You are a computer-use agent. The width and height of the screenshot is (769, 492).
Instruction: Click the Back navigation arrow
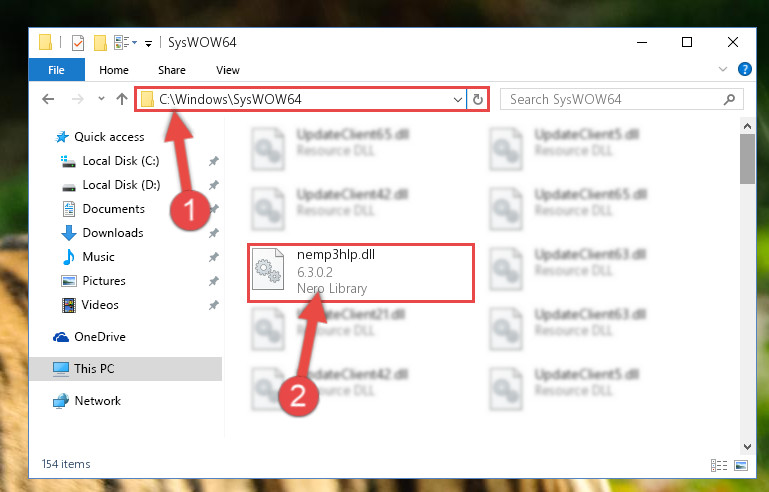coord(48,100)
